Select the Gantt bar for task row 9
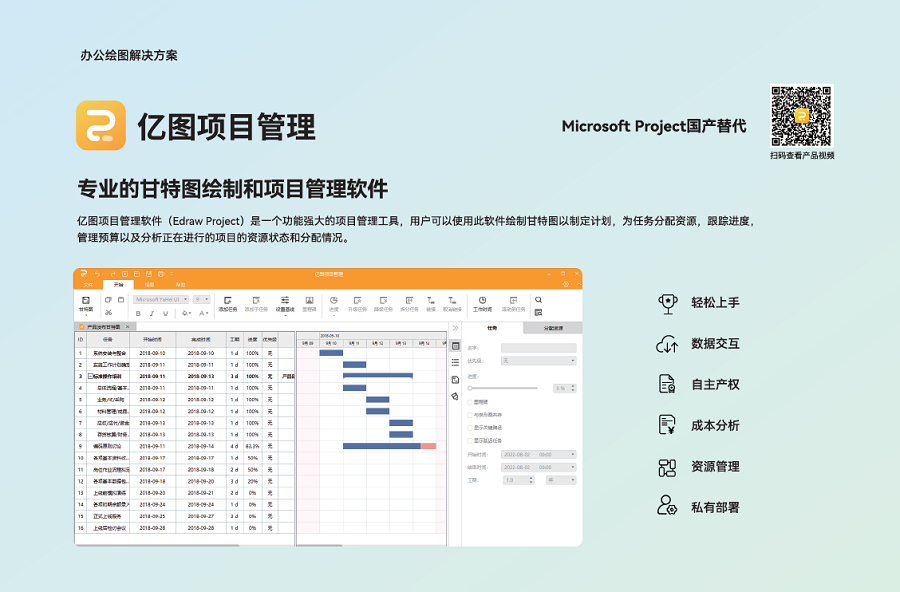The height and width of the screenshot is (592, 900). coord(389,446)
